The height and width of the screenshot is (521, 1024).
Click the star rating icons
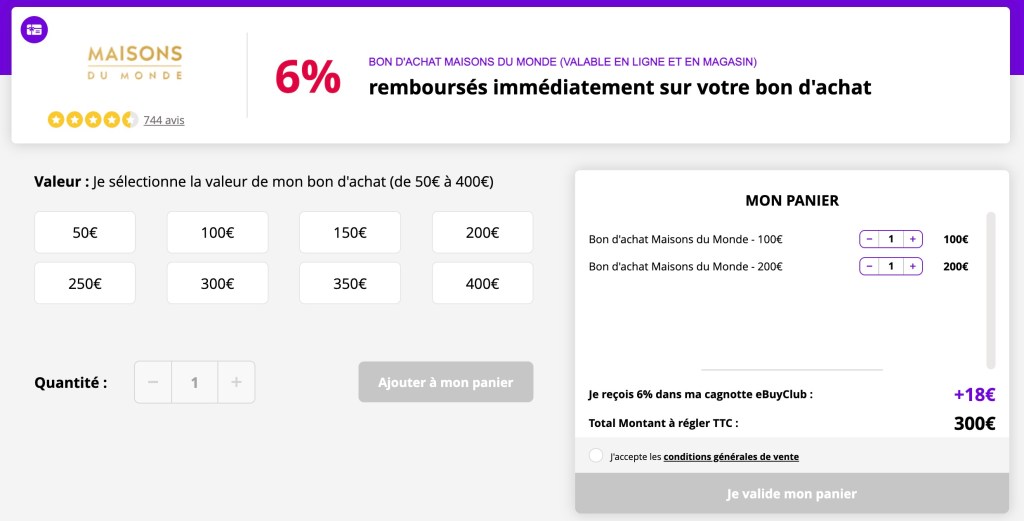click(x=92, y=120)
